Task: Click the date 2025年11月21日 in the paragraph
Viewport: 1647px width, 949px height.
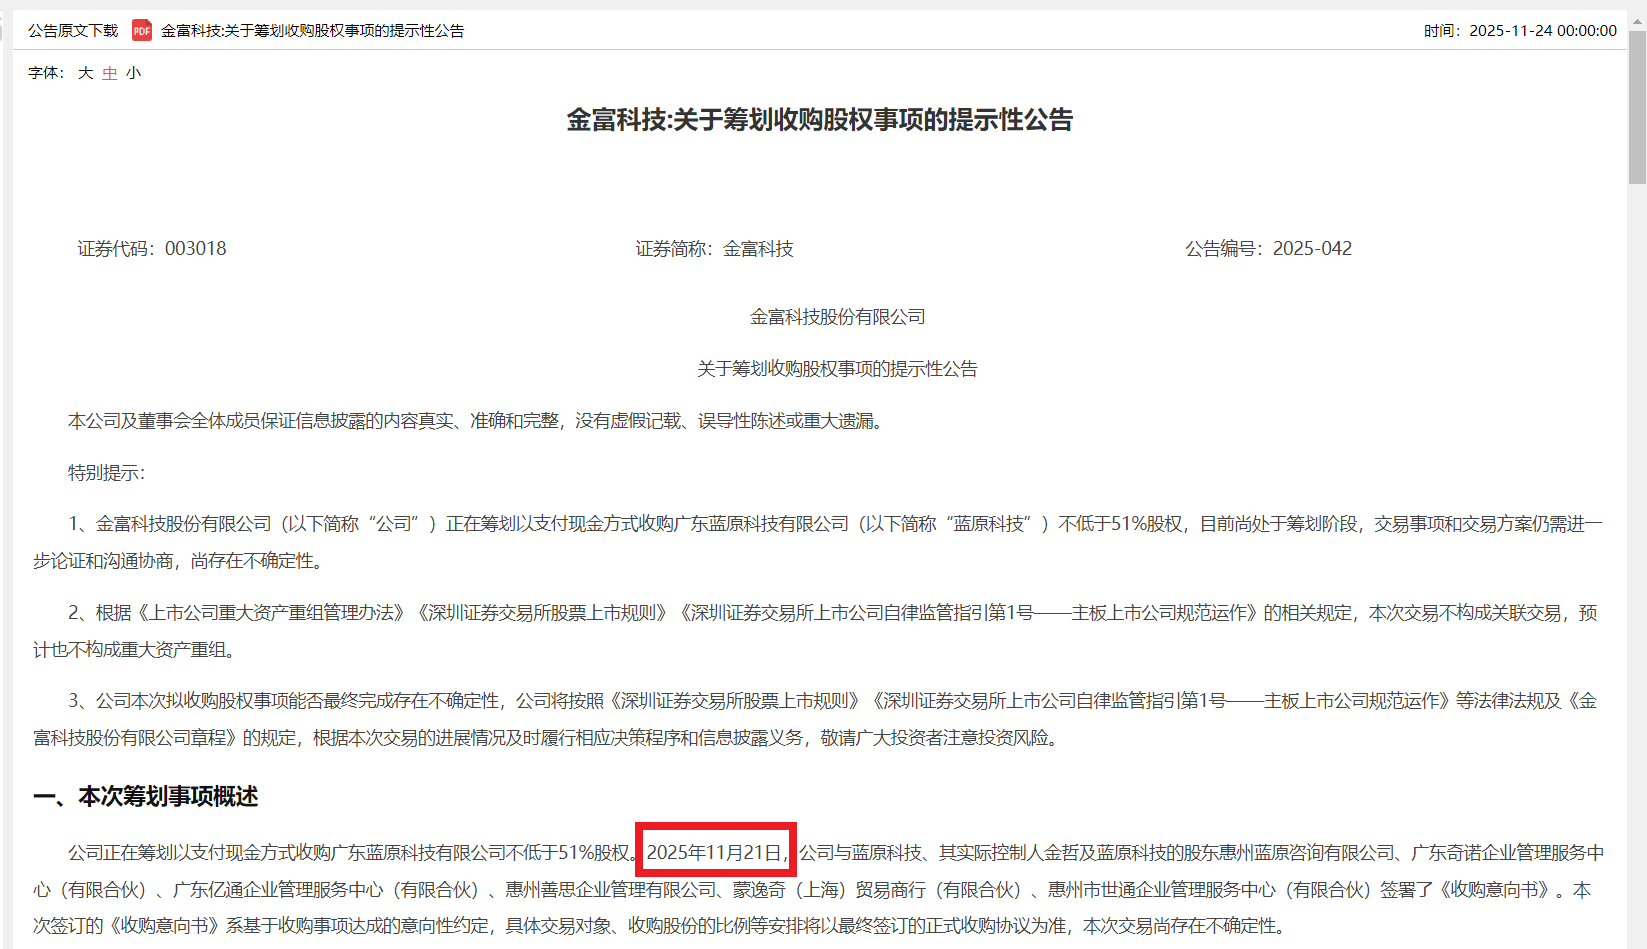Action: point(716,853)
